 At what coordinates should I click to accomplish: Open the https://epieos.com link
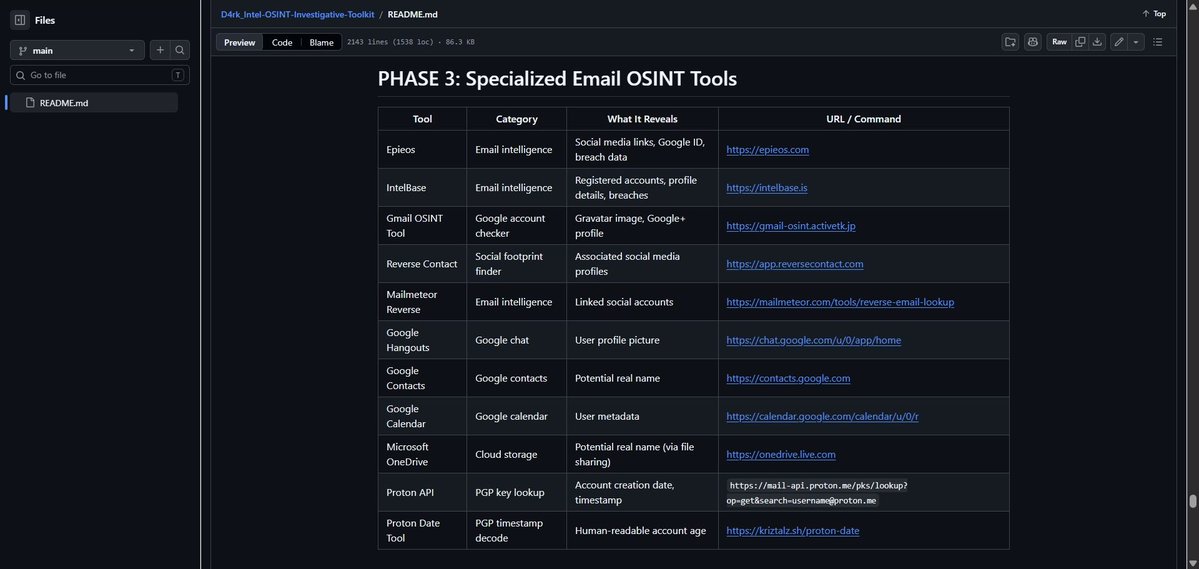[767, 150]
